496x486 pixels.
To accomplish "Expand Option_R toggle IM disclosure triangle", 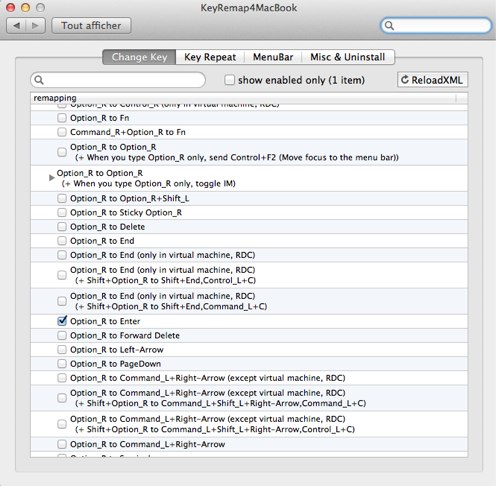I will pyautogui.click(x=51, y=178).
